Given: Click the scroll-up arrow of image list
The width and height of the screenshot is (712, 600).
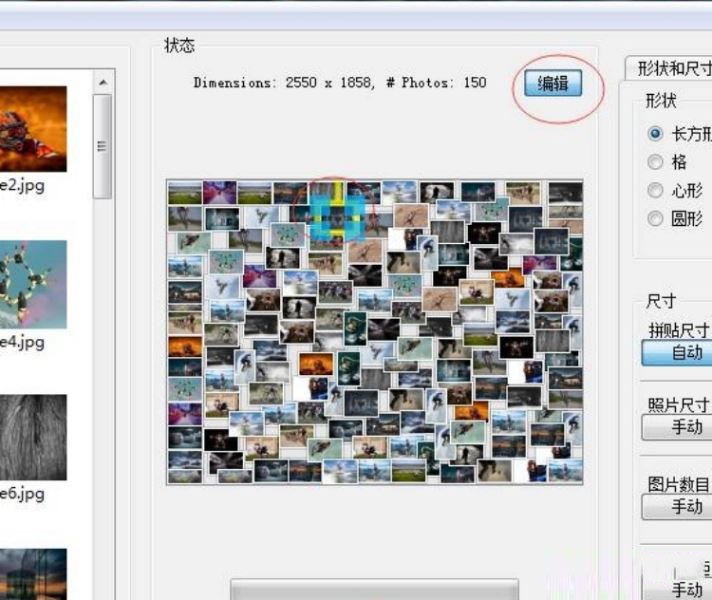Looking at the screenshot, I should pyautogui.click(x=103, y=83).
